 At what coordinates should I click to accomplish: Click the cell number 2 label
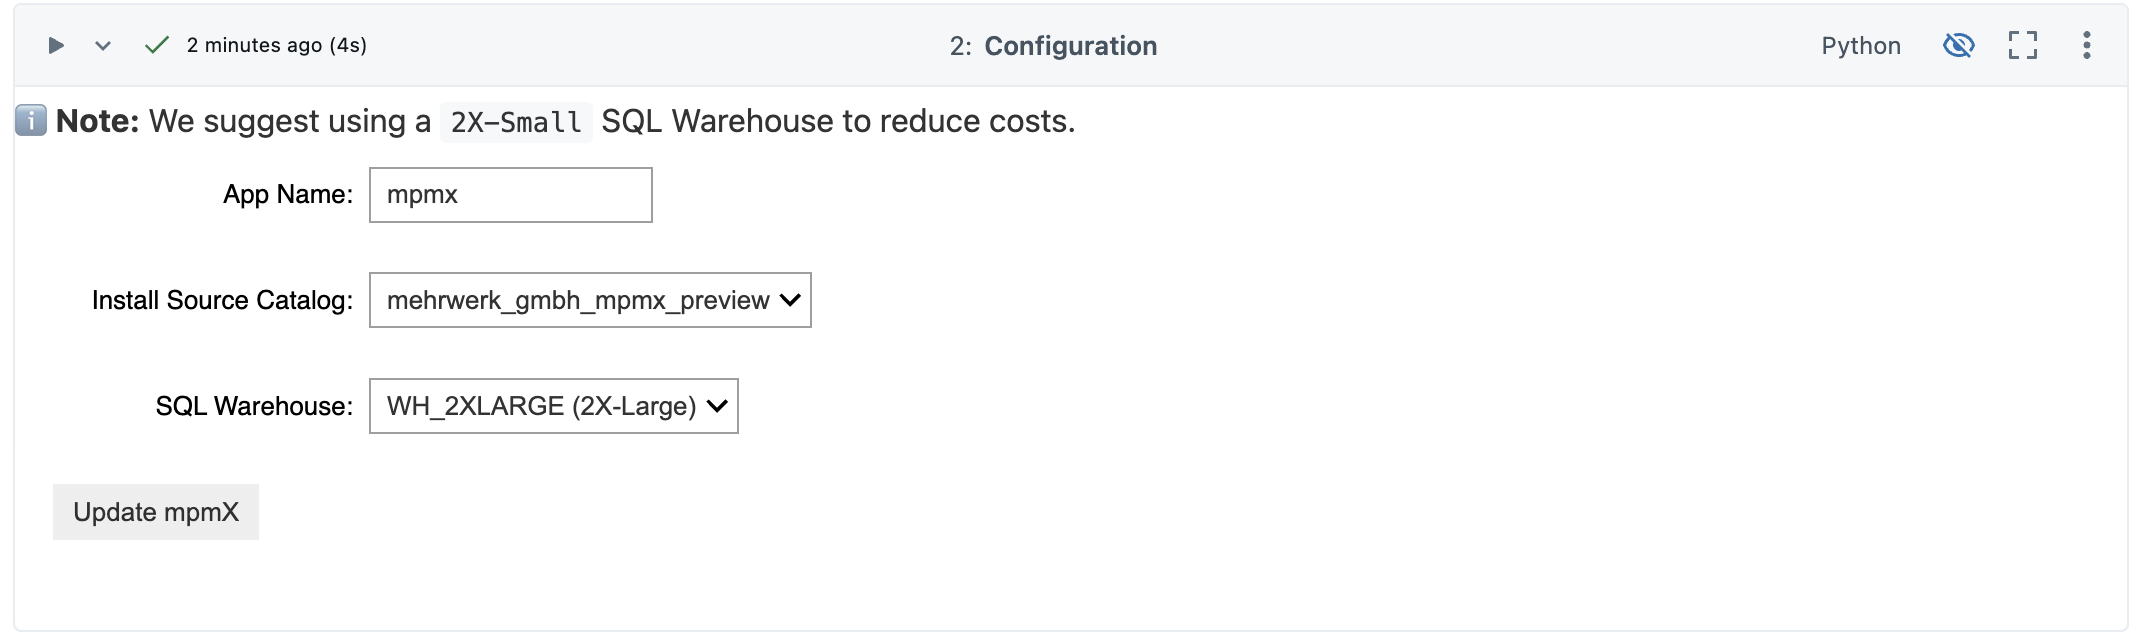[x=960, y=46]
